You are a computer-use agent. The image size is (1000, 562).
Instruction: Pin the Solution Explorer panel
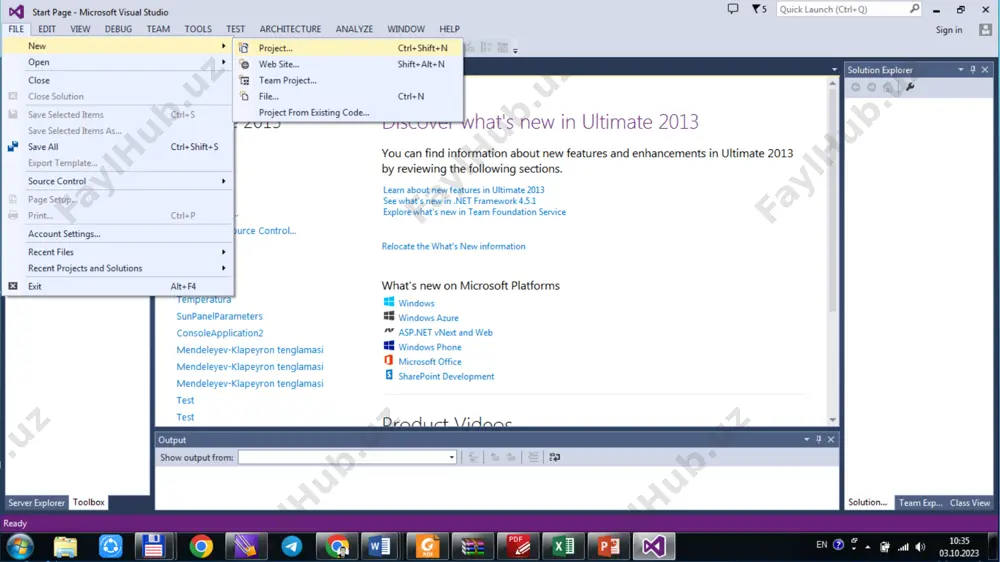(x=973, y=70)
